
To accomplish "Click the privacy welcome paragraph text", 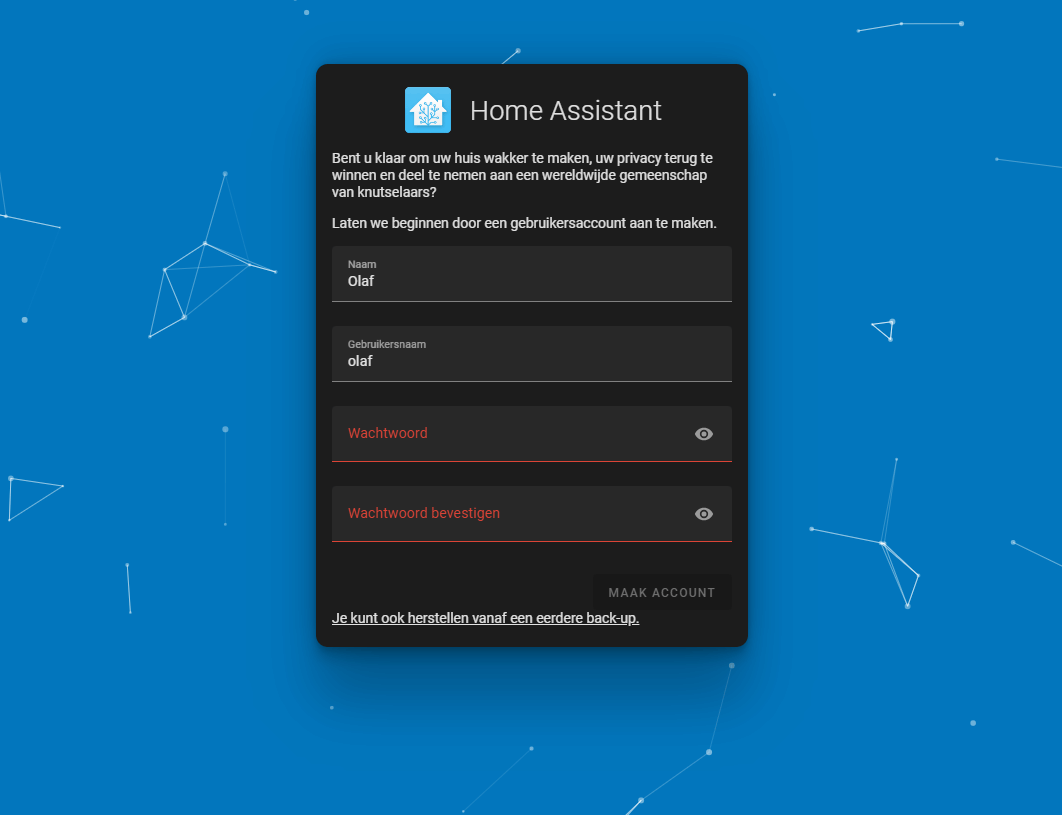I will [x=524, y=174].
